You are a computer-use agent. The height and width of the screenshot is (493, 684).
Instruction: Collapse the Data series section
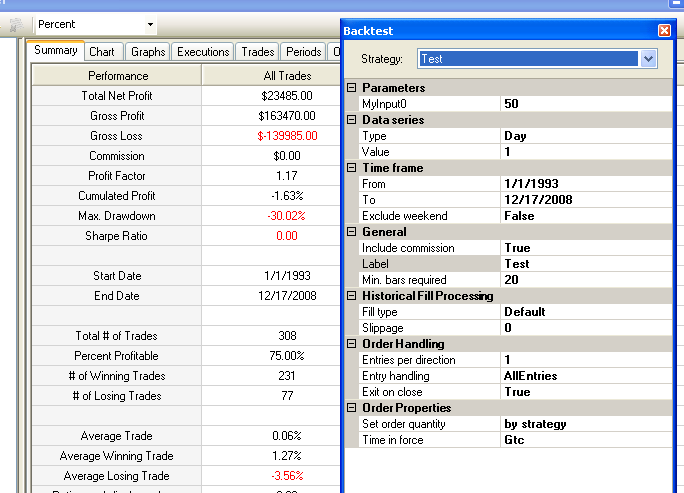[352, 120]
